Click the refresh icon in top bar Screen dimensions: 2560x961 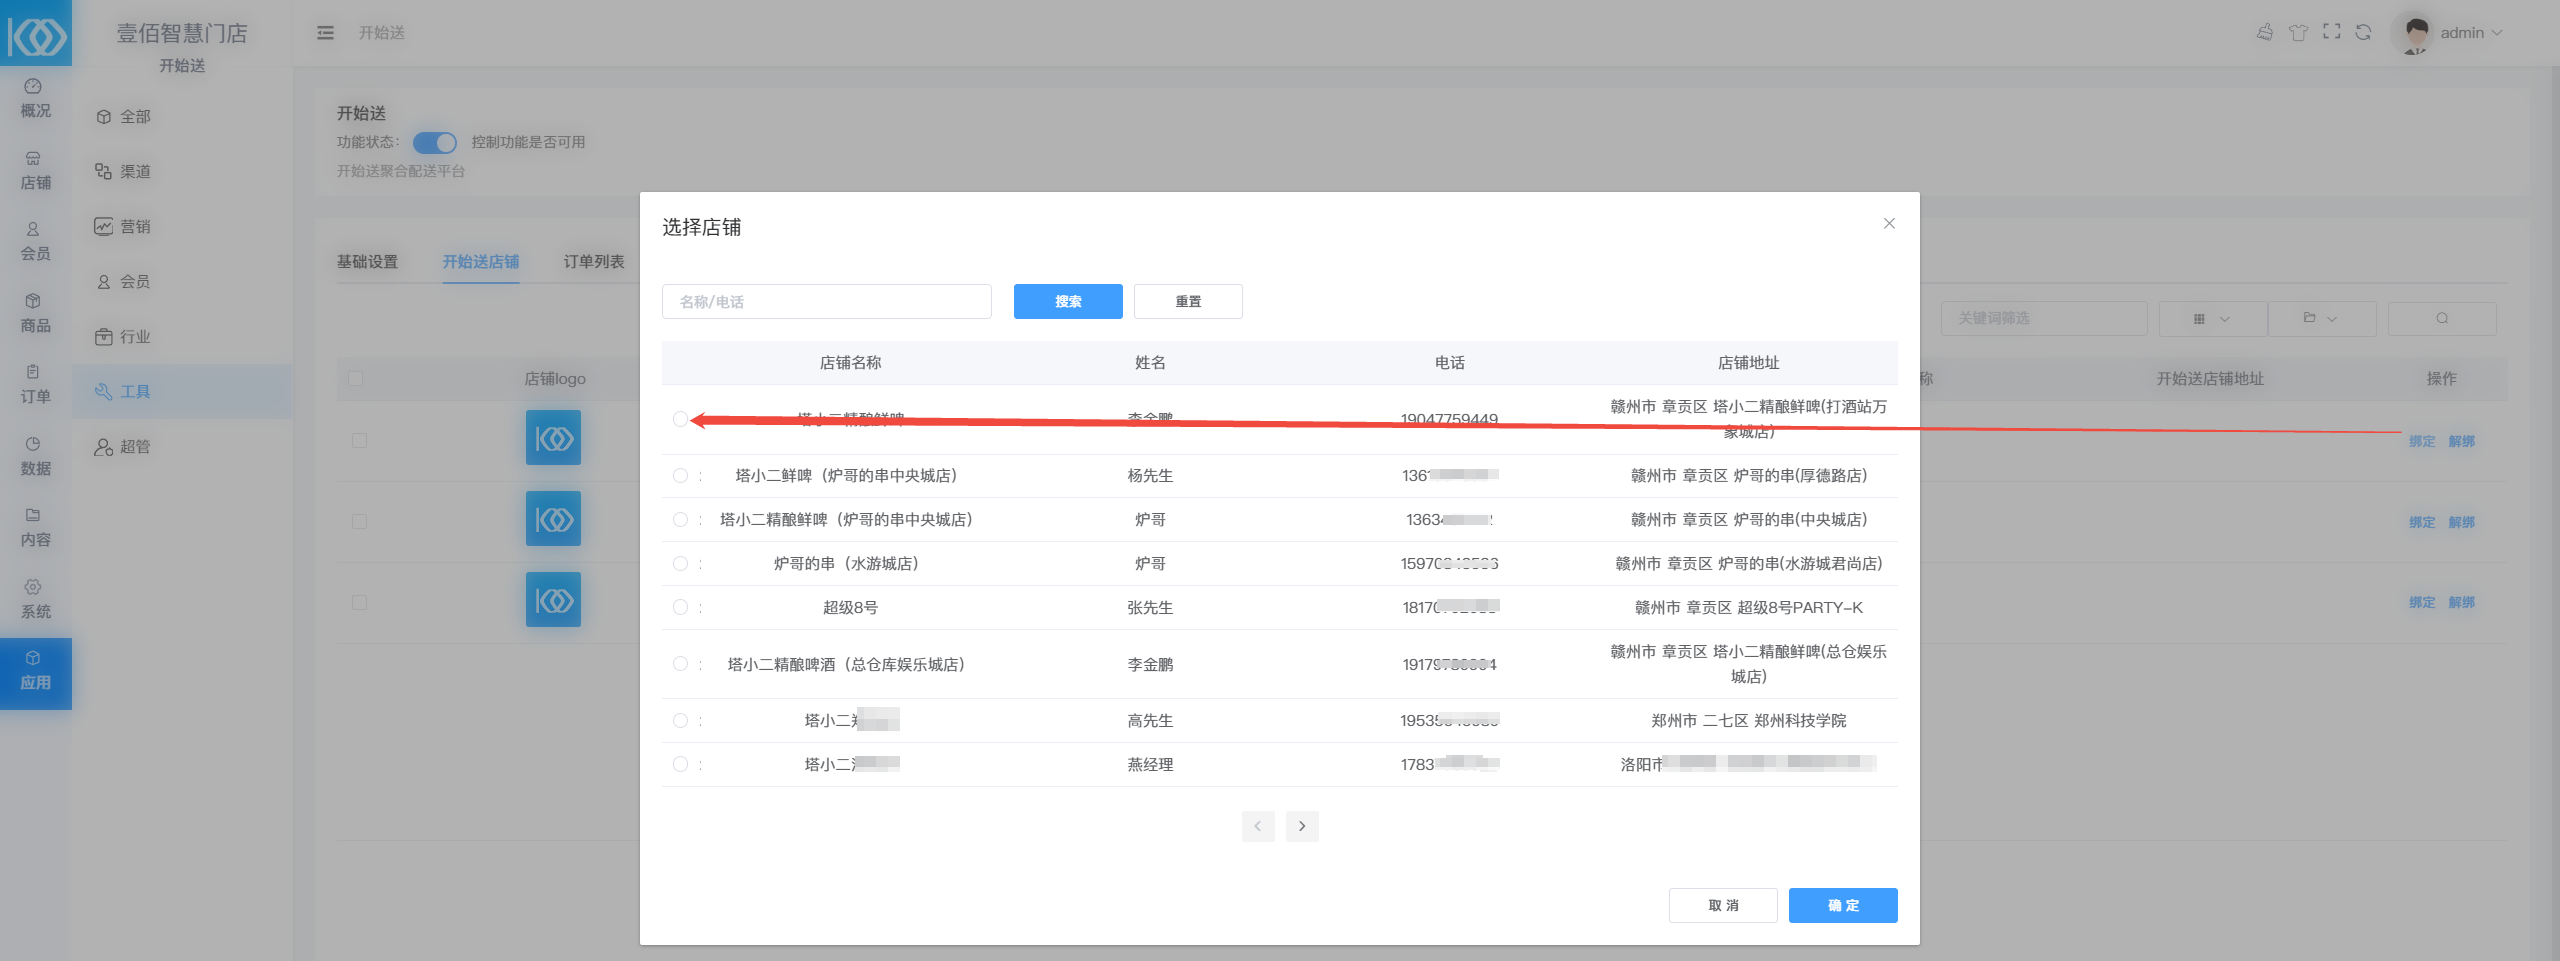(2363, 32)
